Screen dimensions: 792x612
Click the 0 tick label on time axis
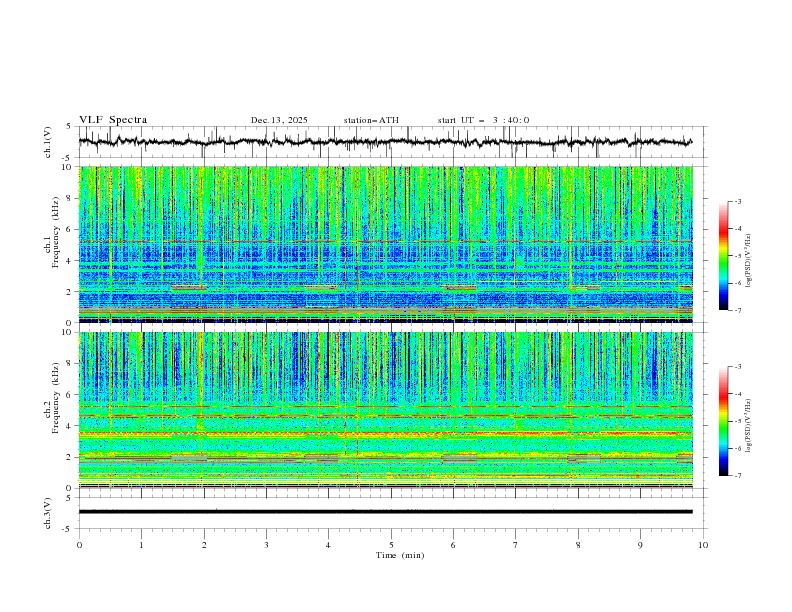(x=79, y=545)
